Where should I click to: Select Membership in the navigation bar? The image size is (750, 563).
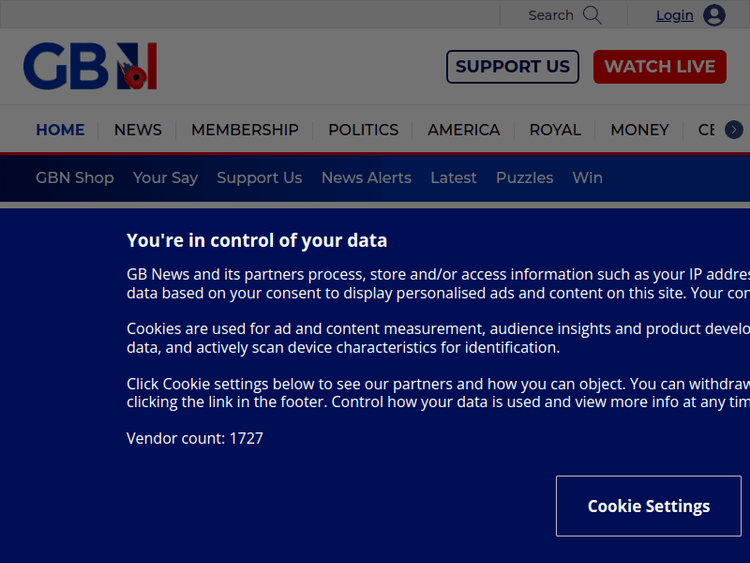244,130
